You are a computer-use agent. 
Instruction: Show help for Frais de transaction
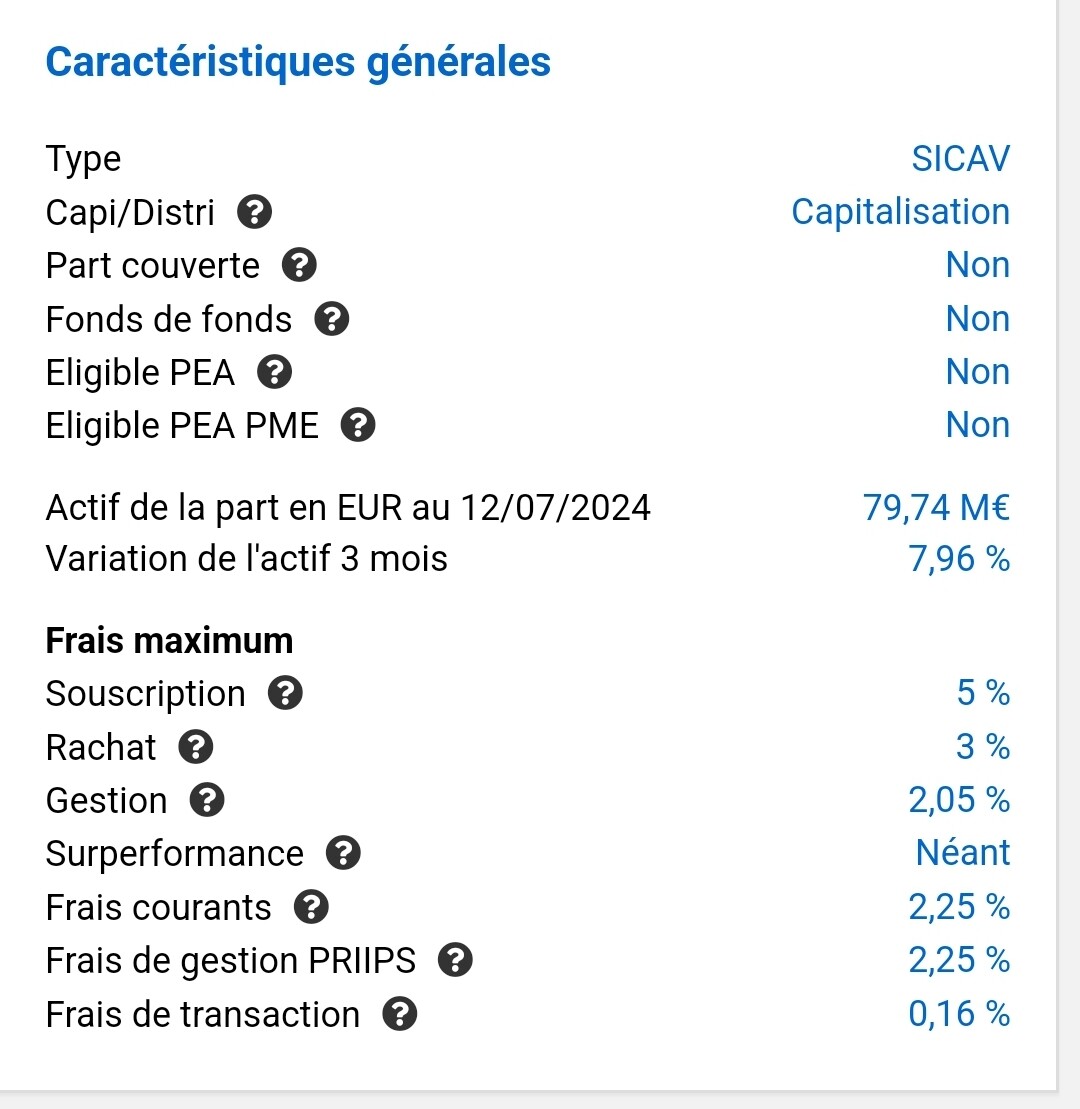(400, 1015)
